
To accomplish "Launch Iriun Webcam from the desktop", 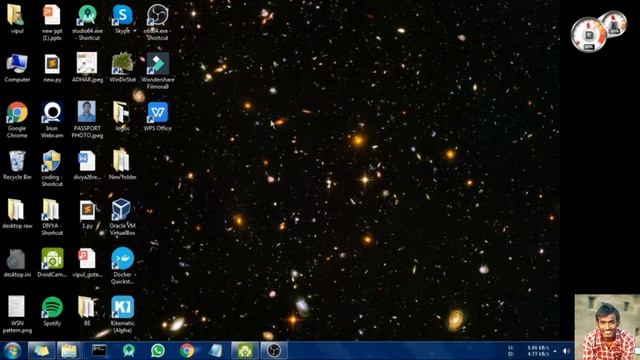I will (x=52, y=113).
